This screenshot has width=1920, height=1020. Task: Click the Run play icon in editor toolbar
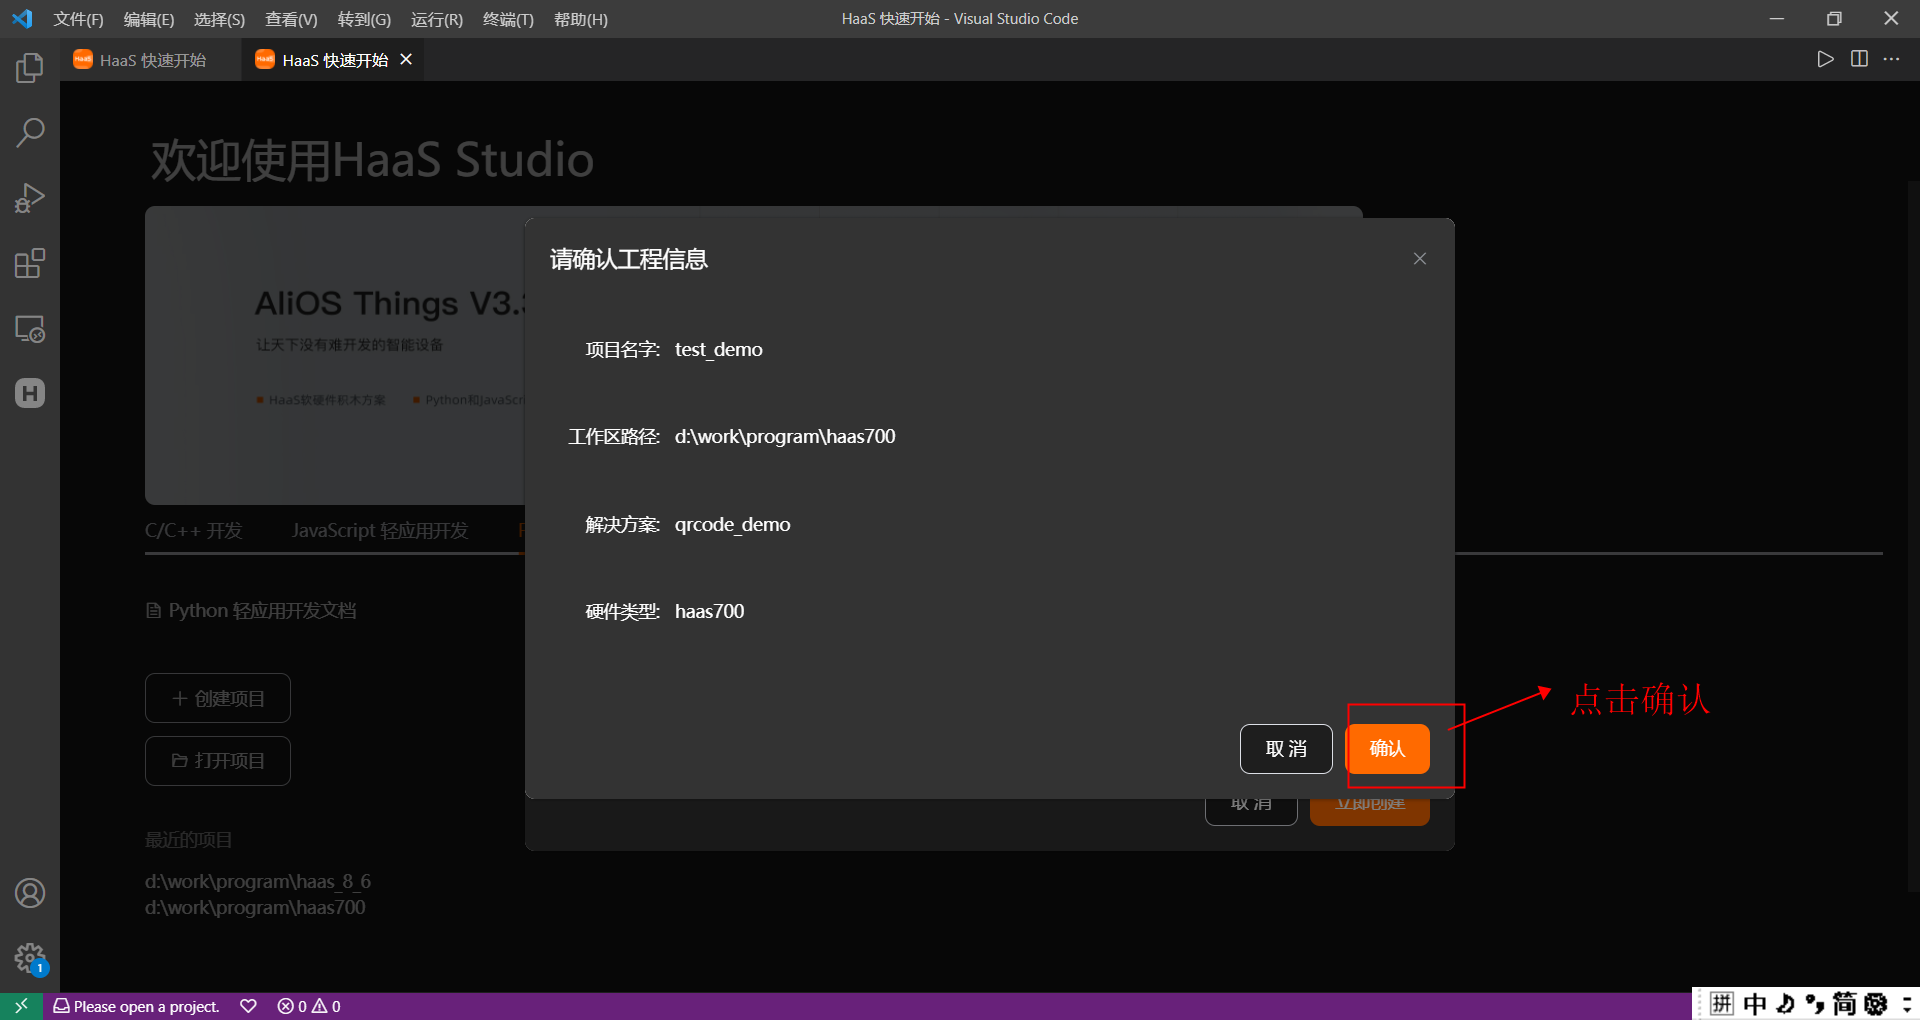(x=1825, y=59)
